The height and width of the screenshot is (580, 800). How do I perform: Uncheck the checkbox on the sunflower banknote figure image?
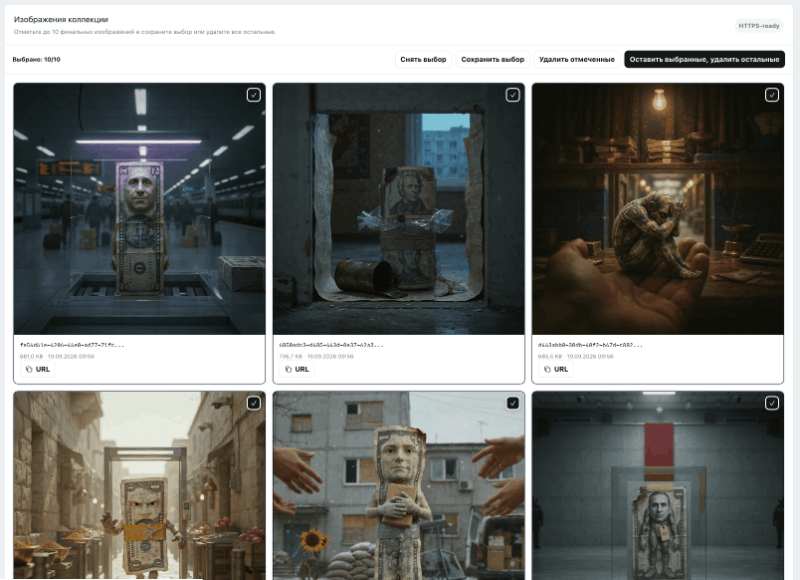(513, 404)
